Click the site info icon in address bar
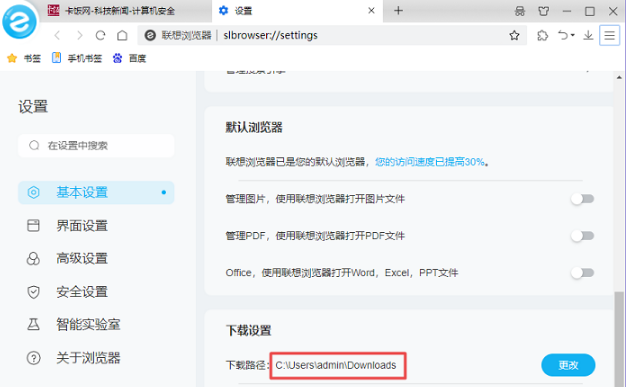The image size is (627, 387). (x=150, y=36)
